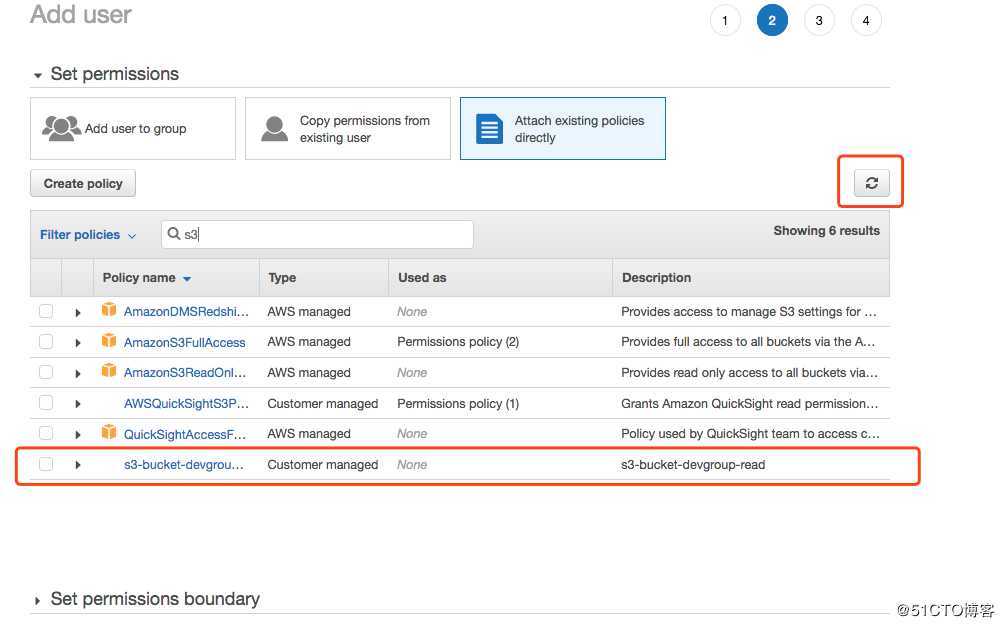Choose Add user to group option

tap(133, 129)
